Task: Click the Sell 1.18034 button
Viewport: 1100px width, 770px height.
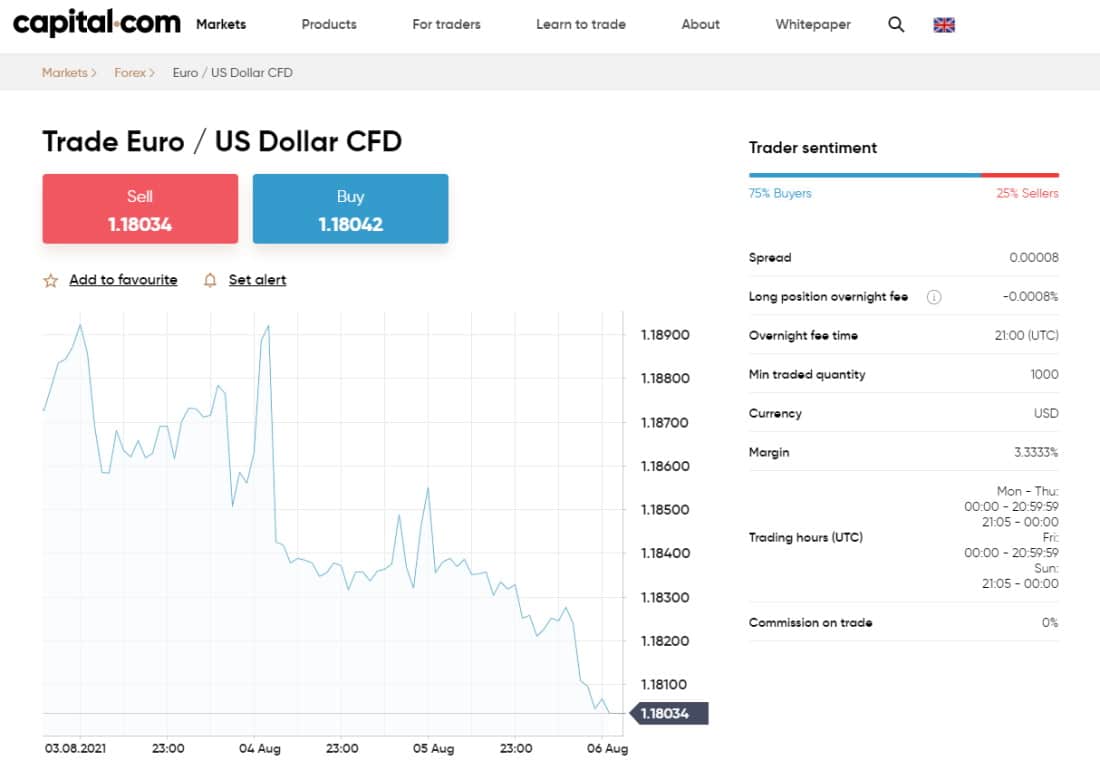Action: tap(140, 209)
